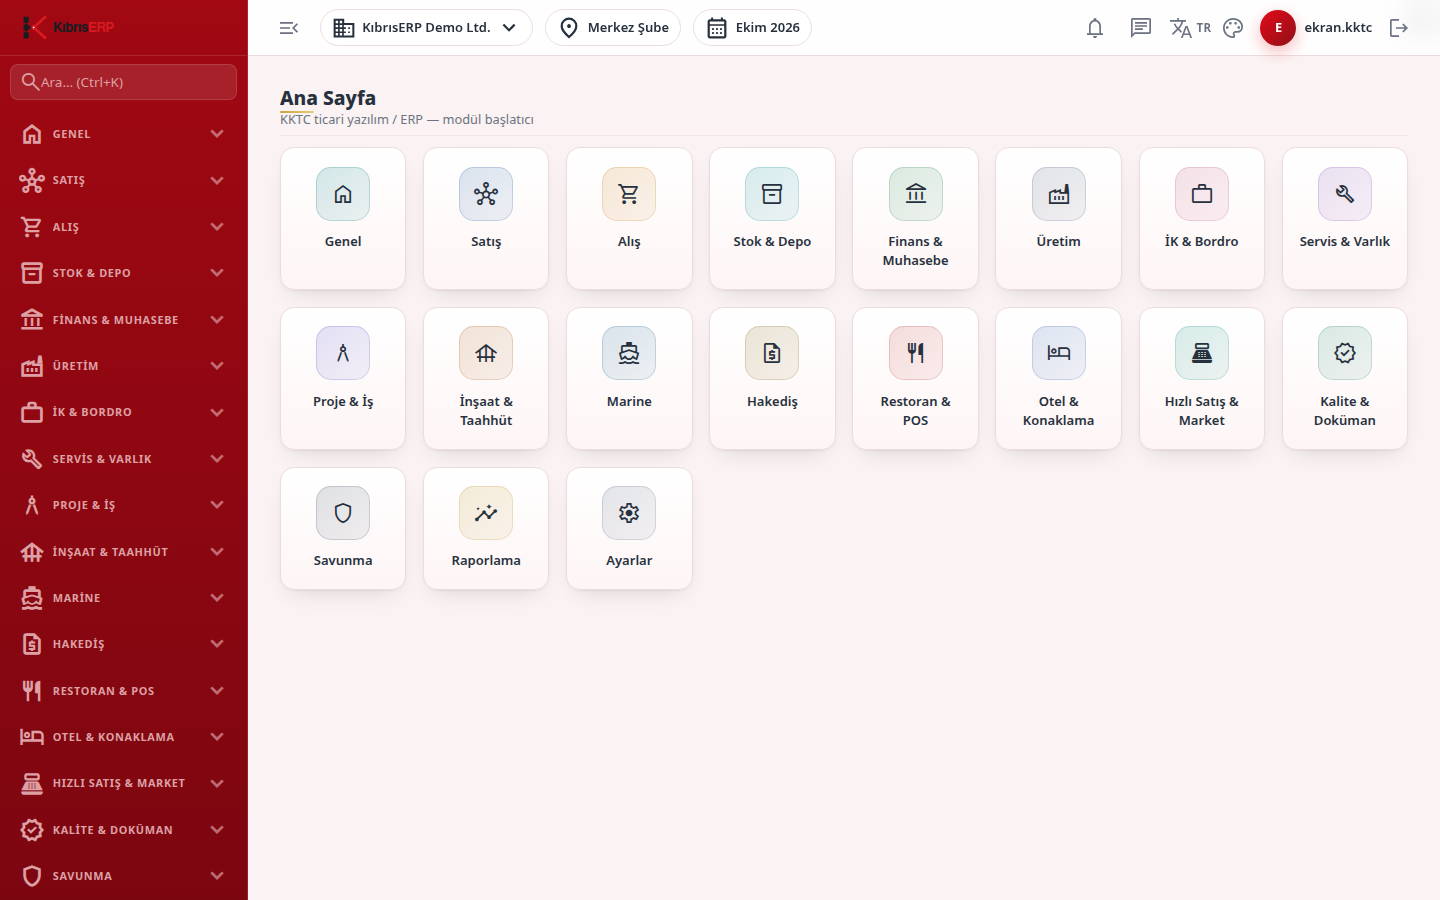
Task: Open the Otel & Konaklama tile
Action: (1058, 378)
